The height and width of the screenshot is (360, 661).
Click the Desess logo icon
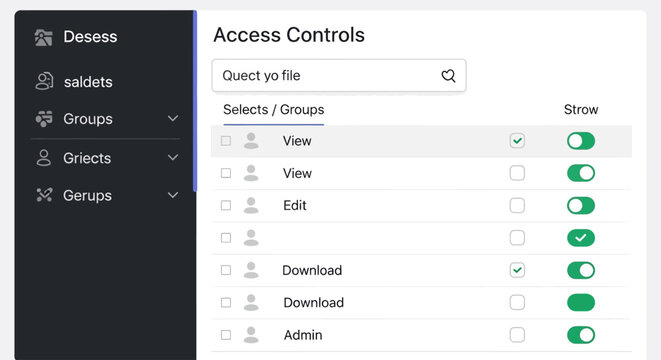point(43,37)
